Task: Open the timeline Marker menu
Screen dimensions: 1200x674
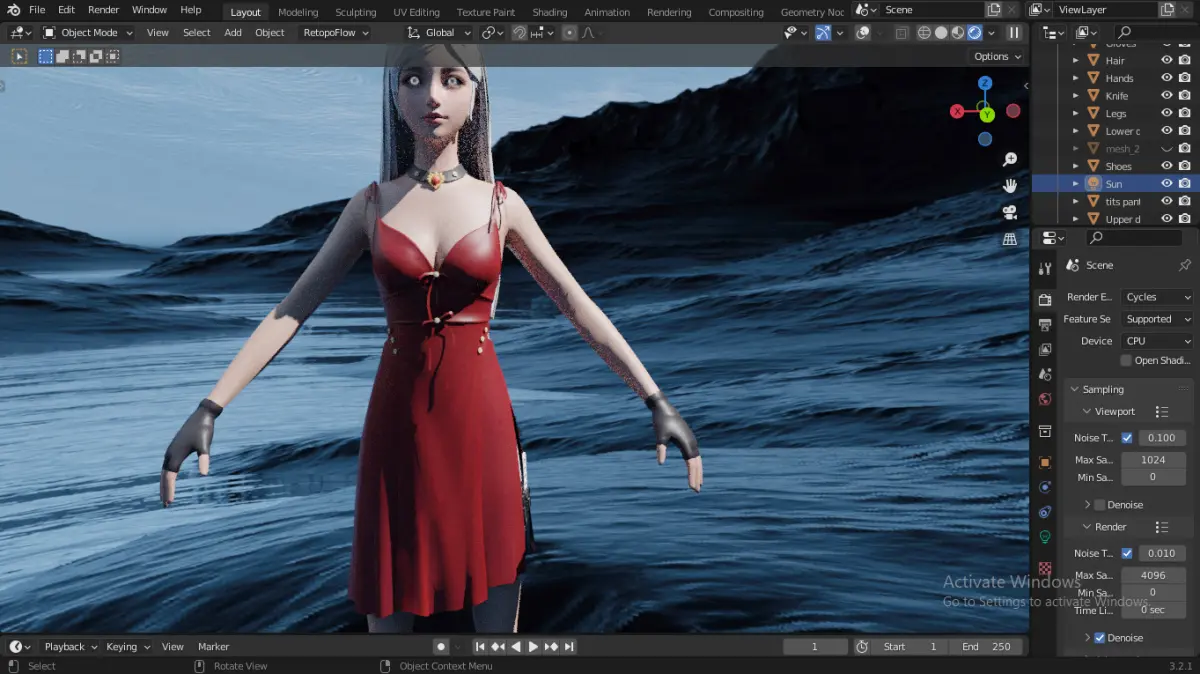Action: pyautogui.click(x=213, y=647)
